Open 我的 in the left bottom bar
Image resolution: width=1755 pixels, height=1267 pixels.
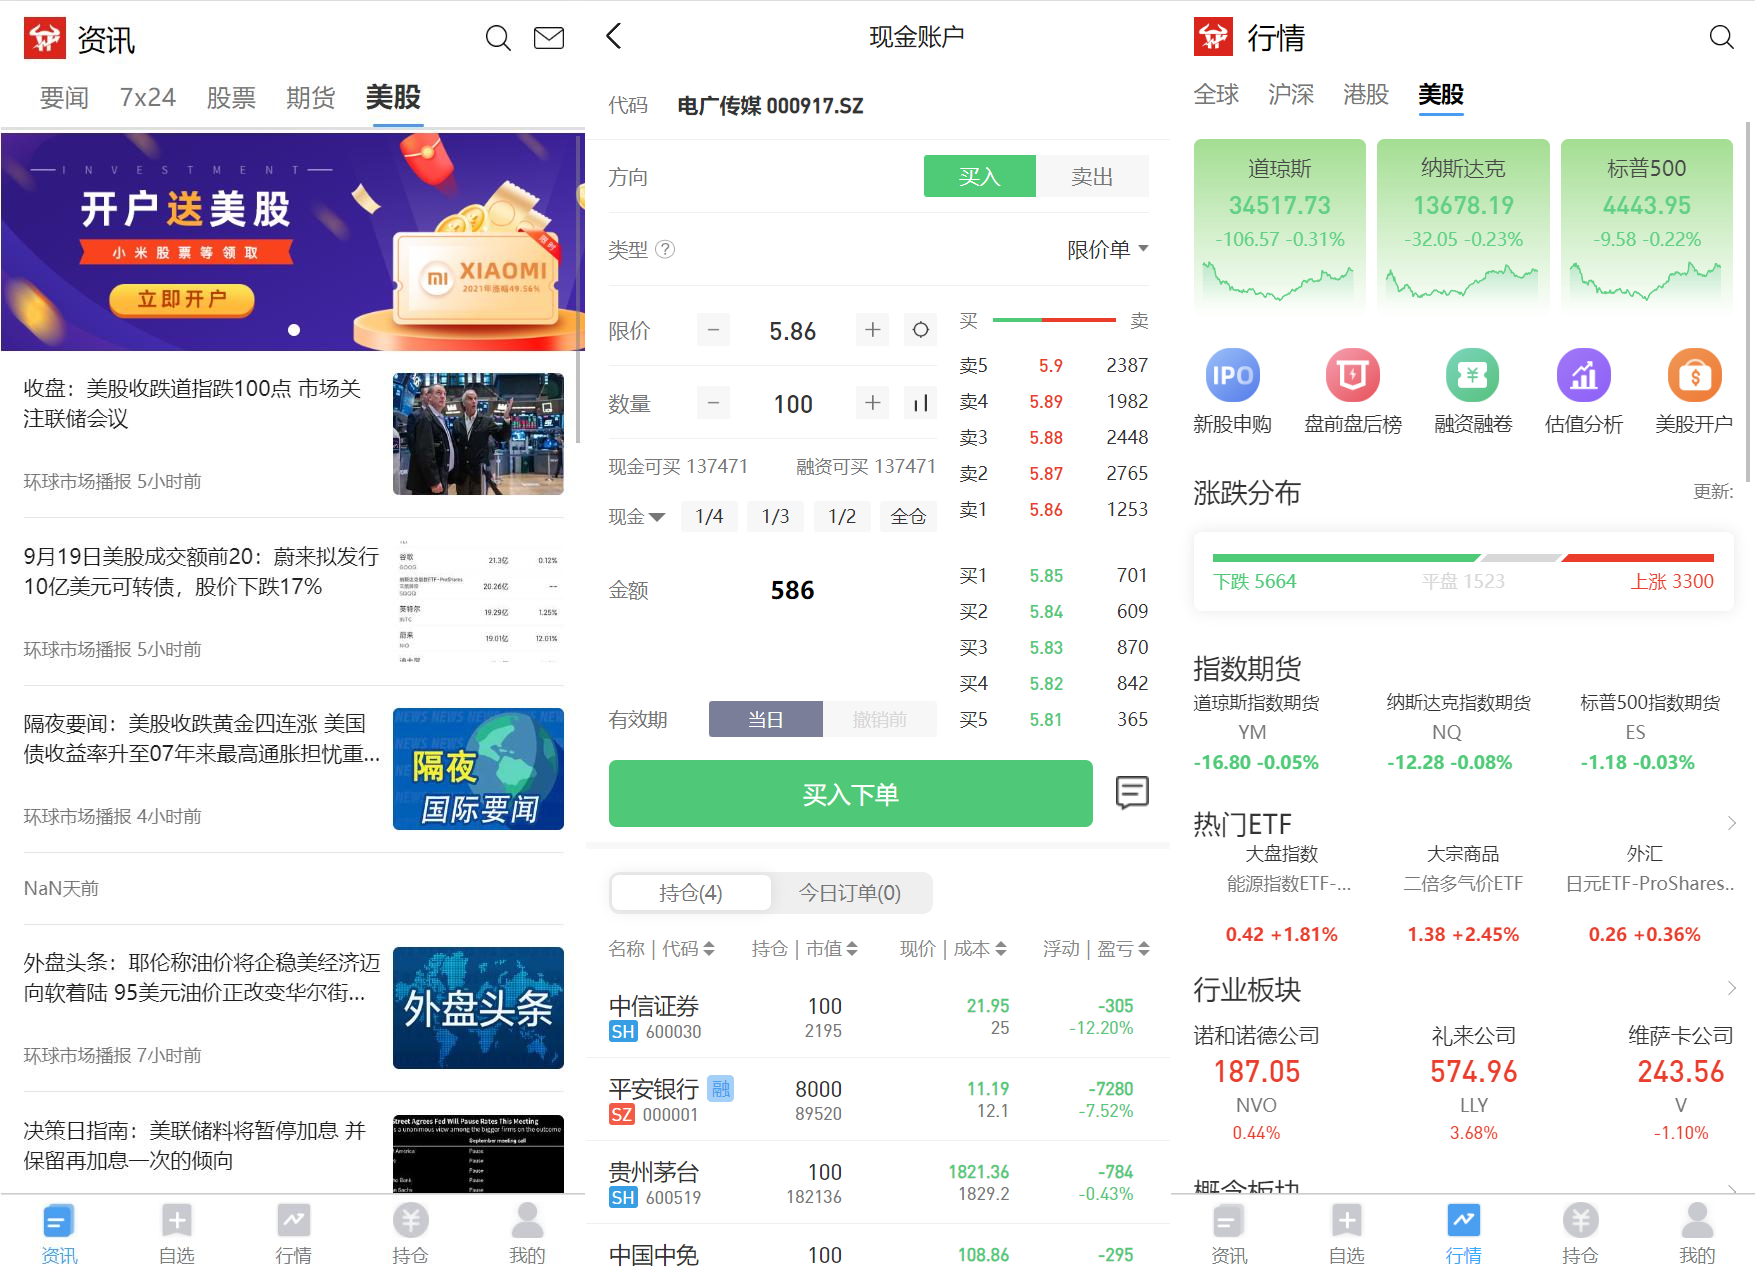[527, 1234]
